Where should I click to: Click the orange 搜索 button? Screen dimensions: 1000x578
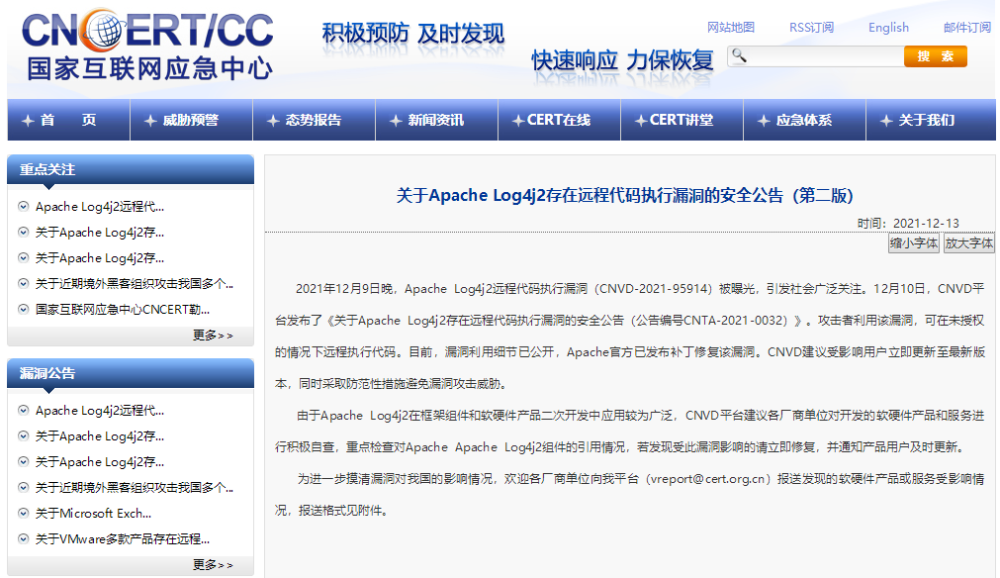(935, 56)
